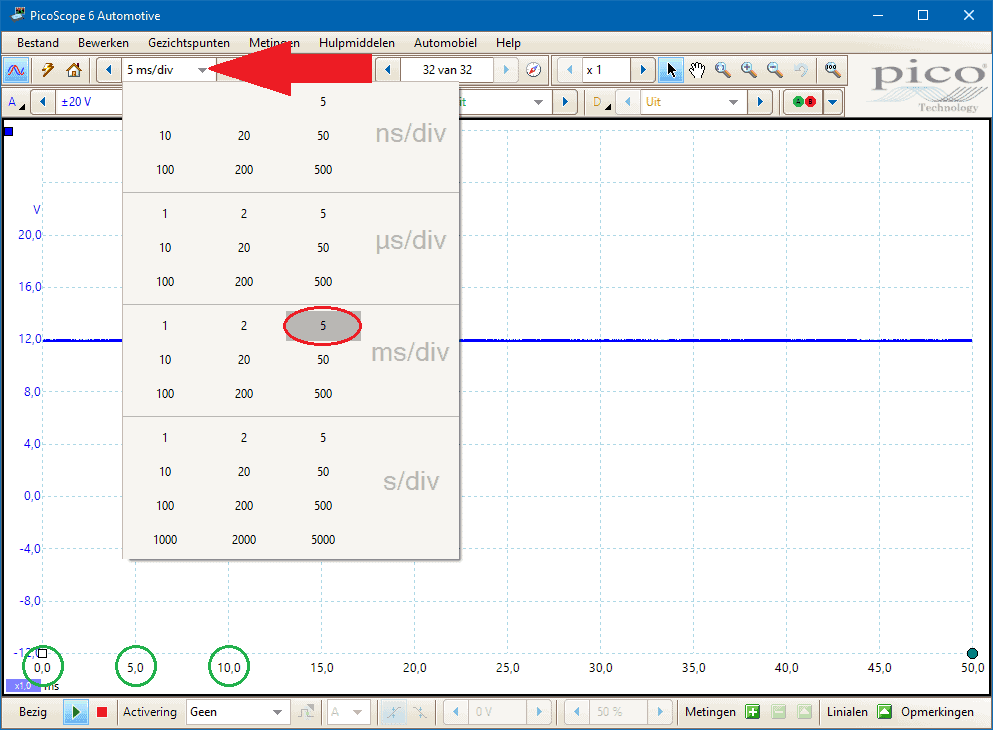Click the edit measurement icon beside the minus icon
993x730 pixels.
click(804, 712)
